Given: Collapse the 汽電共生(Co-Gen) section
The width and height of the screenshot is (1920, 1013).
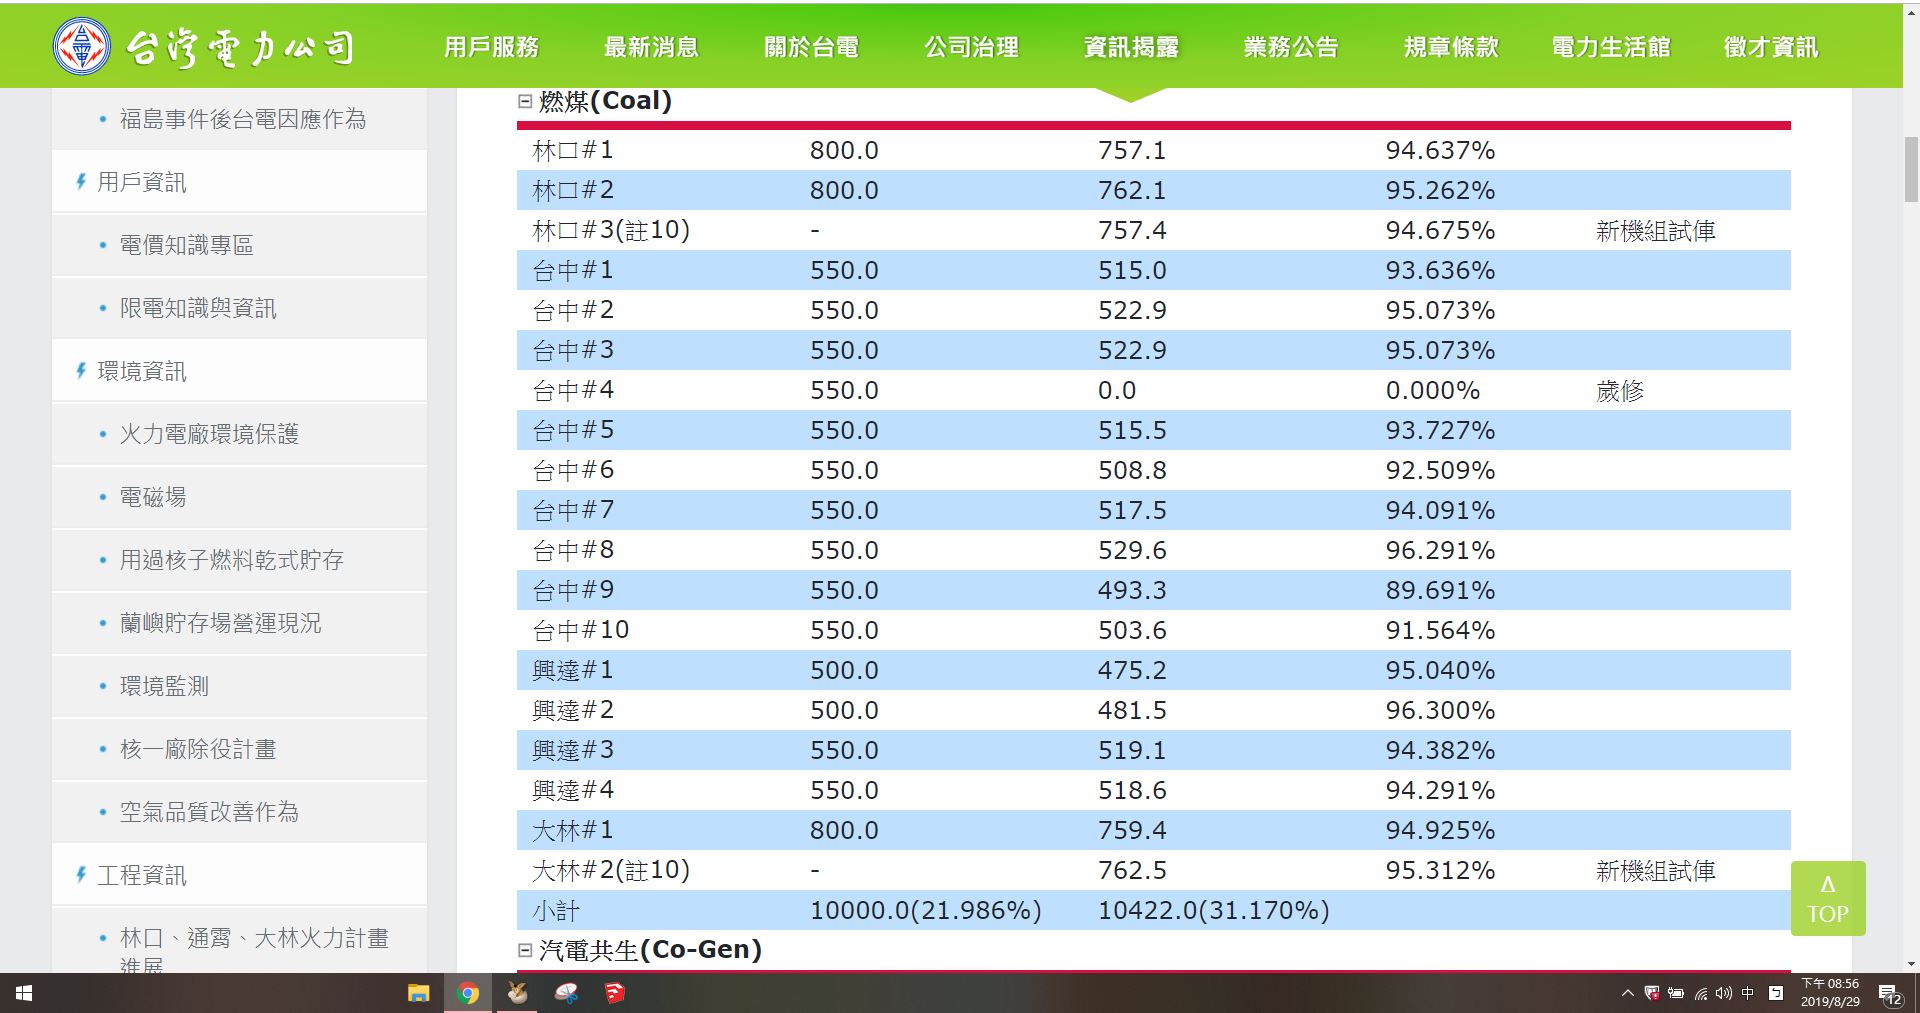Looking at the screenshot, I should [x=525, y=950].
